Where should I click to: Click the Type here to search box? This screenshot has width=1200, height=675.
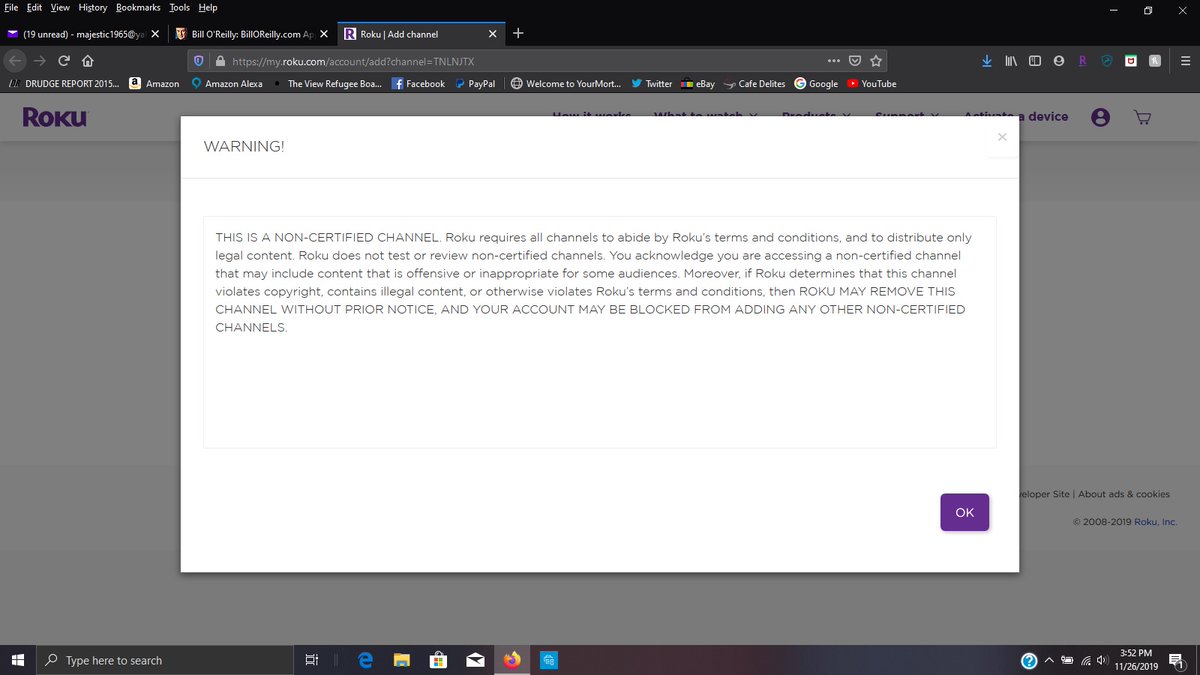165,660
